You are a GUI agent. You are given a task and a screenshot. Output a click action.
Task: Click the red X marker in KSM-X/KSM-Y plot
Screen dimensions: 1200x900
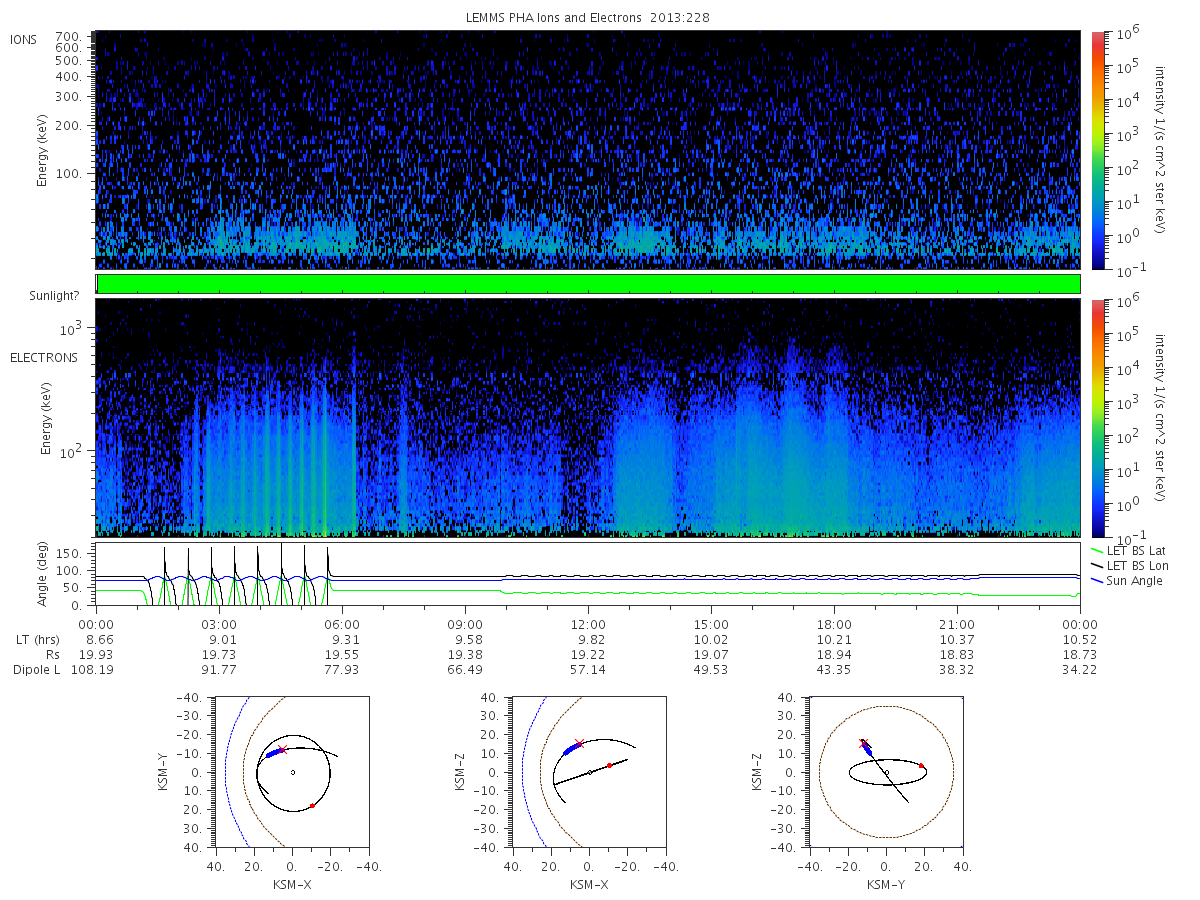(282, 749)
